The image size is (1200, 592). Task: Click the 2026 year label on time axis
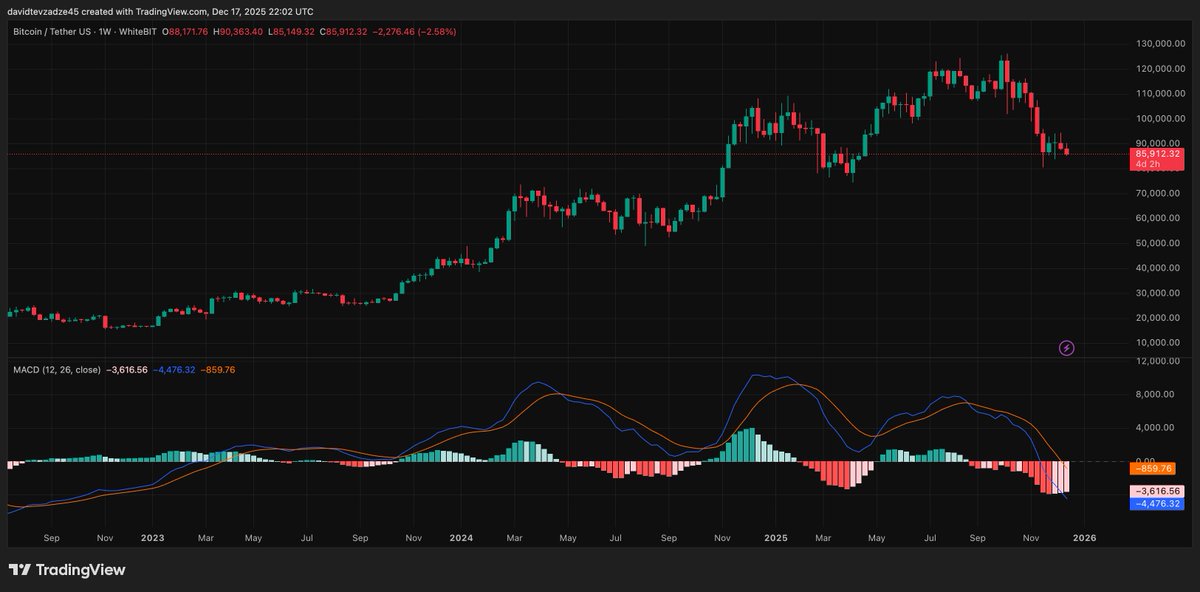click(1084, 537)
